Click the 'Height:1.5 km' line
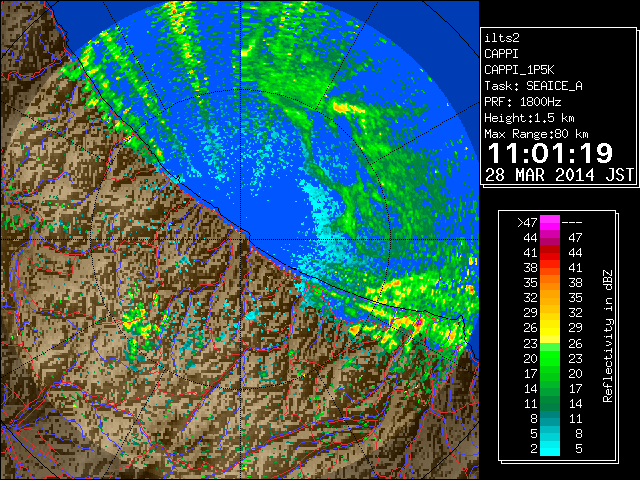Screen dimensions: 640x480 coord(529,118)
